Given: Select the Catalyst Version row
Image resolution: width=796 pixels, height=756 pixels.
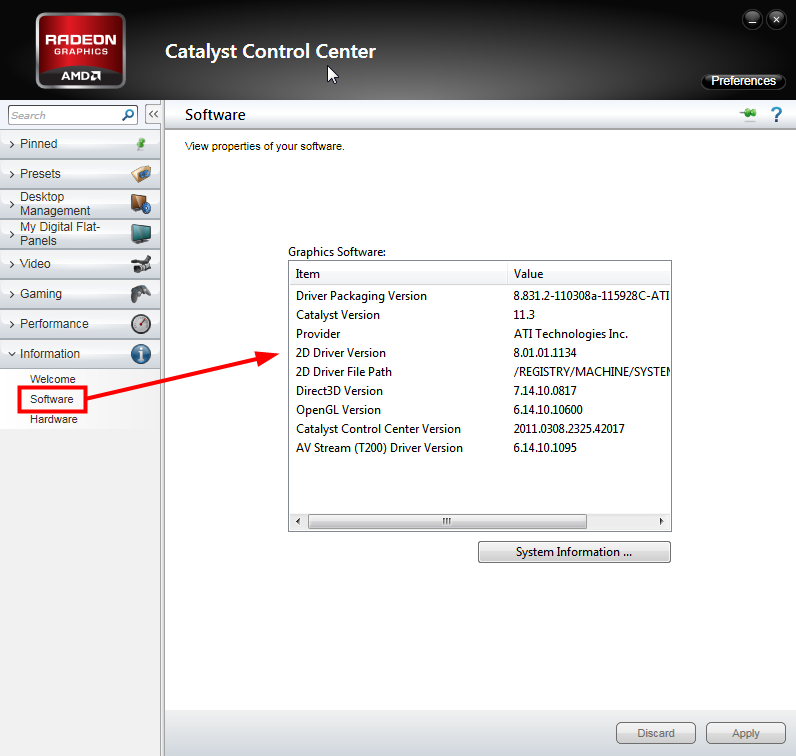Looking at the screenshot, I should pos(480,315).
